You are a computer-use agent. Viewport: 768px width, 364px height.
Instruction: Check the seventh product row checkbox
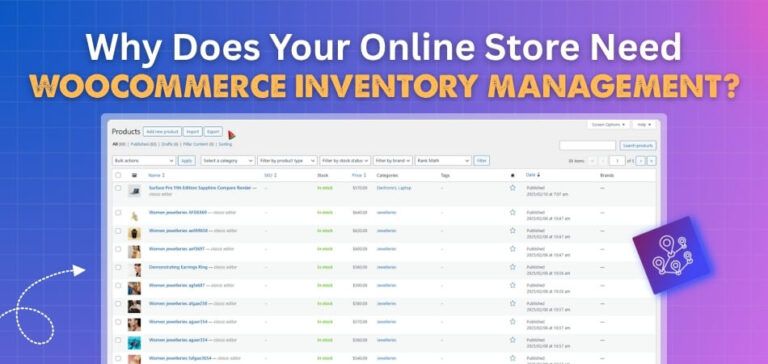click(x=118, y=303)
